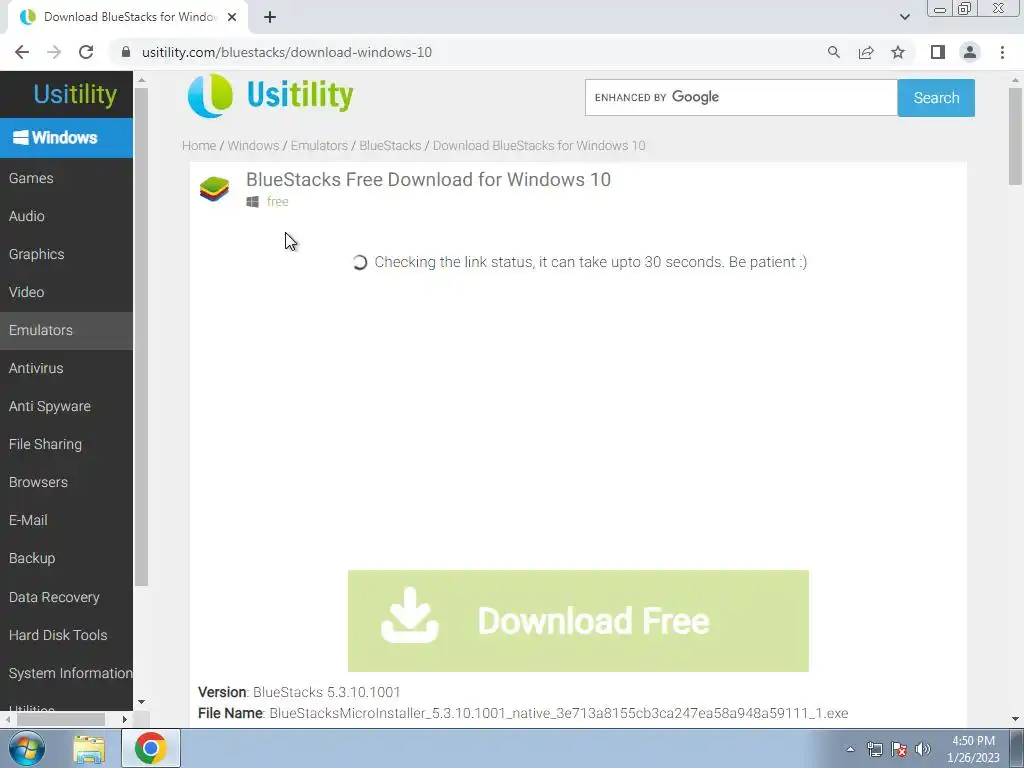Toggle the browser side panel
The image size is (1024, 768).
(938, 52)
